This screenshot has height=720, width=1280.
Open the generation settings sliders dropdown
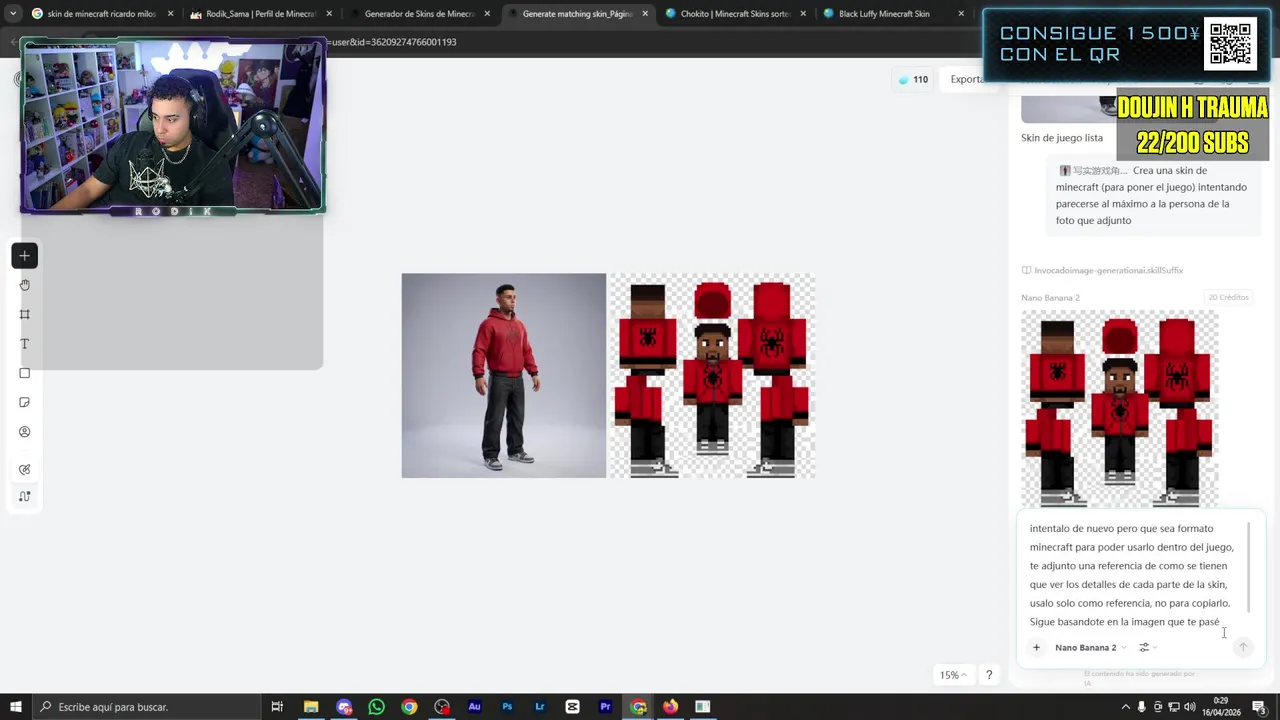pos(1147,647)
